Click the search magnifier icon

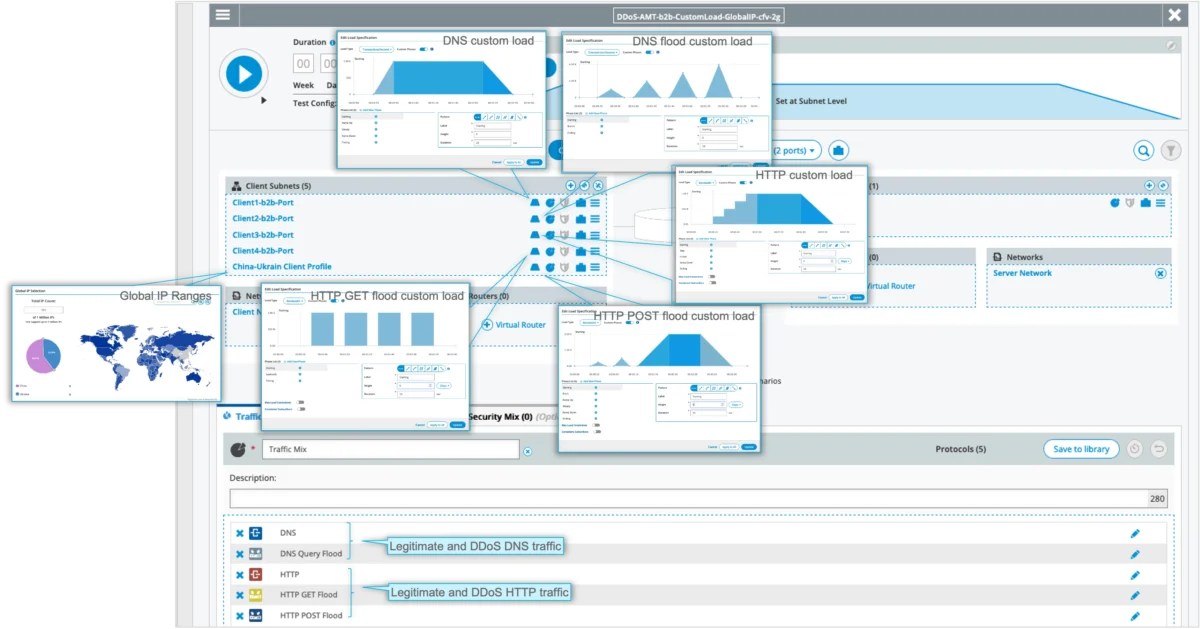tap(1143, 150)
